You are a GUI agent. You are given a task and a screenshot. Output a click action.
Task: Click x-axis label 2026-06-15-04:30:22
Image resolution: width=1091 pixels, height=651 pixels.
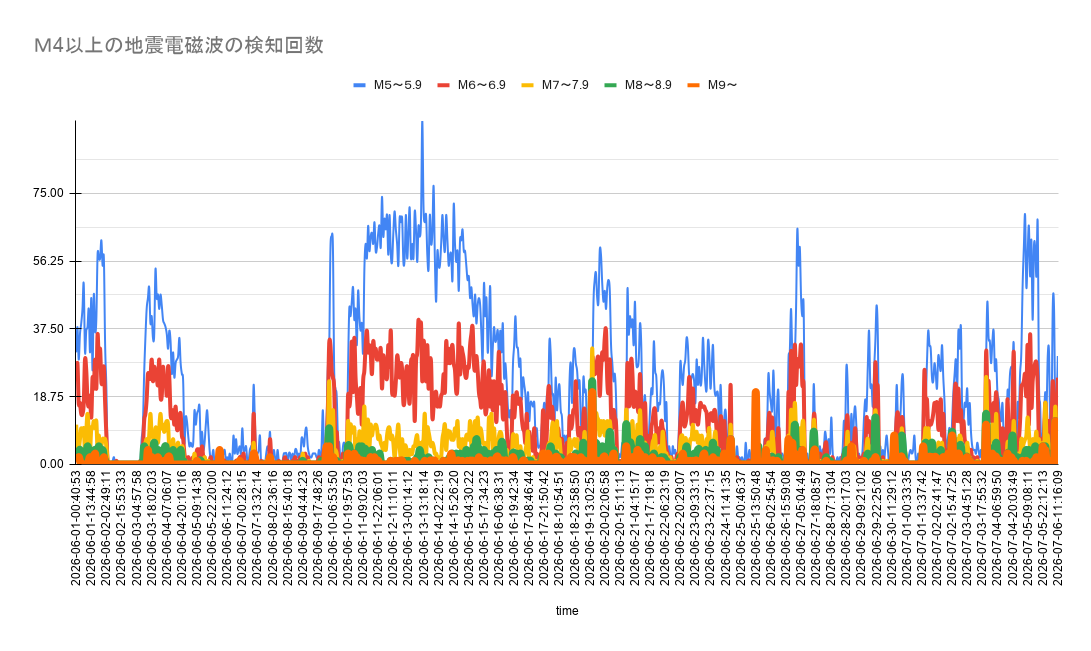coord(468,528)
